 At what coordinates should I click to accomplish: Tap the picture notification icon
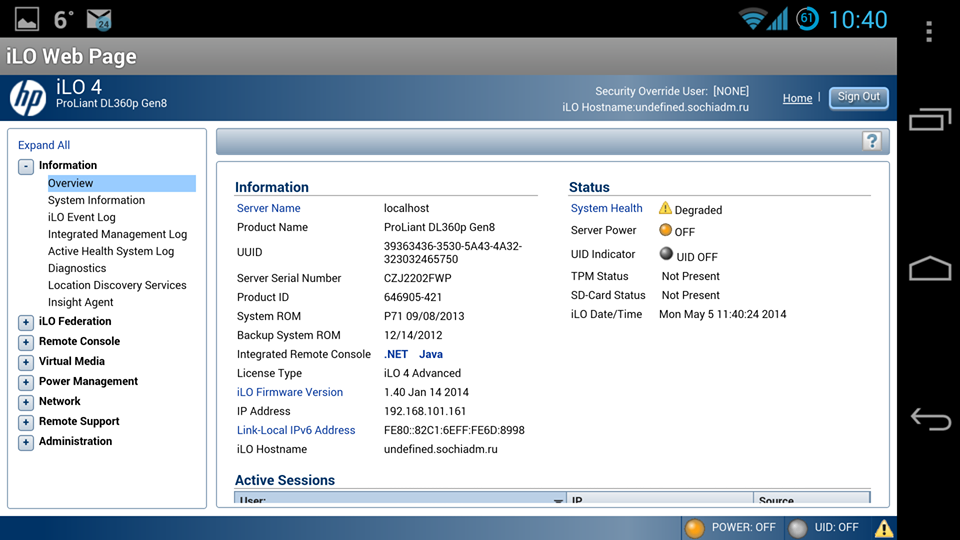(27, 20)
